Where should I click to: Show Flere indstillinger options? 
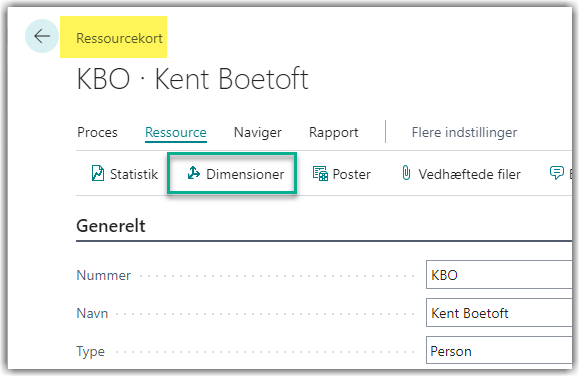click(464, 132)
